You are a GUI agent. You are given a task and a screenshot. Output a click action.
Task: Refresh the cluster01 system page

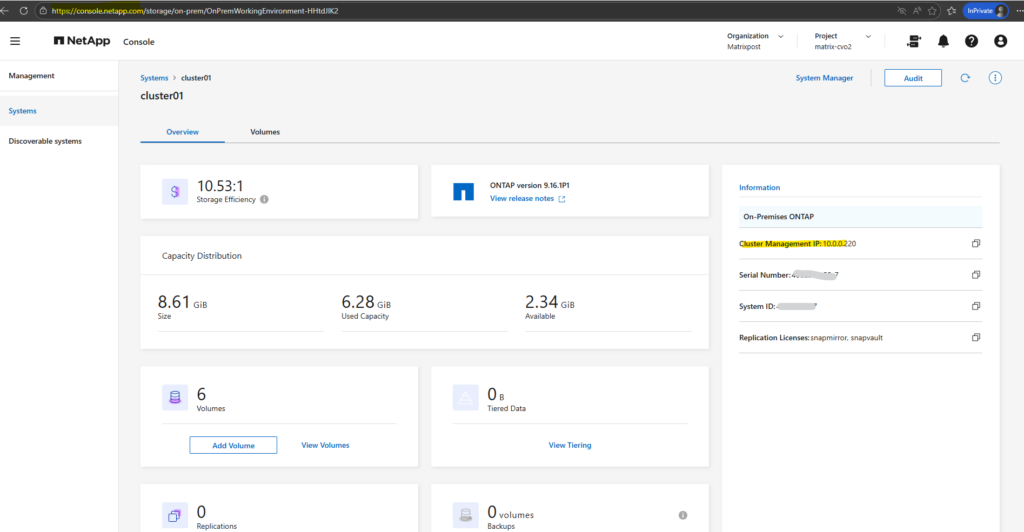point(965,78)
